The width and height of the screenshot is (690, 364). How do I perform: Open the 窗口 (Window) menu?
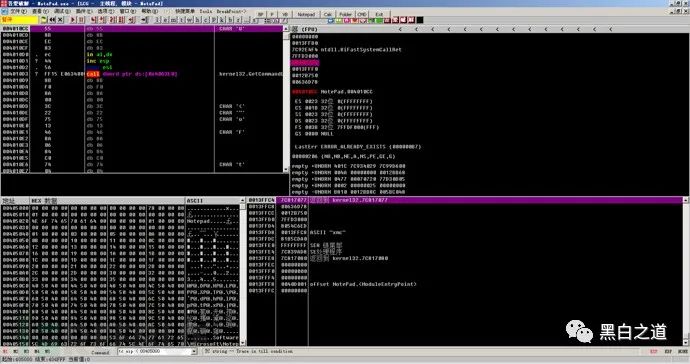(128, 11)
